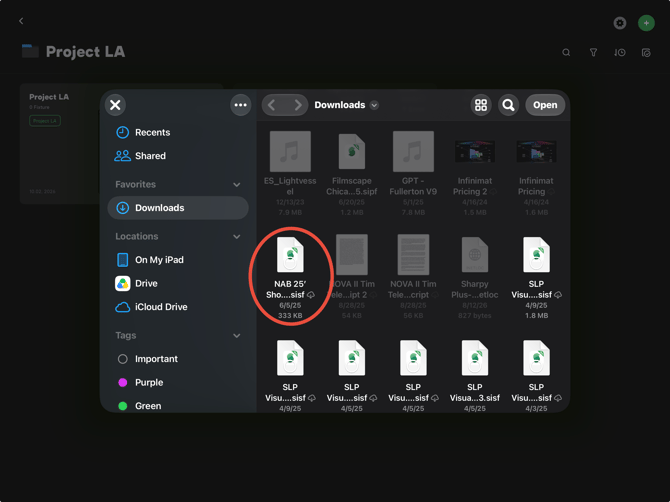The image size is (670, 502).
Task: Select the SLP Visua...3.sisf file
Action: (x=475, y=375)
